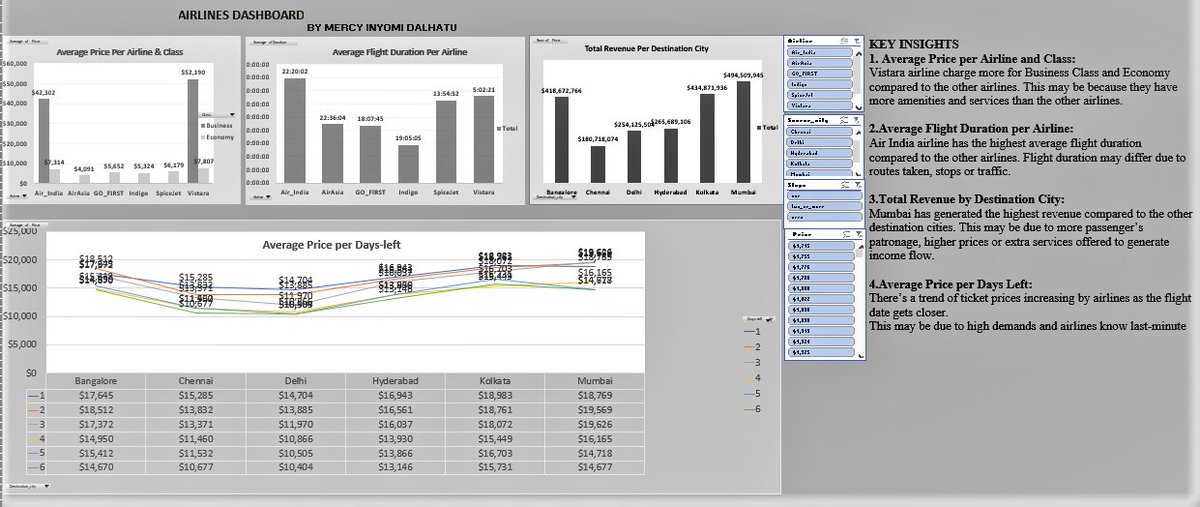
Task: Open the Days-left legend filter dropdown
Action: [758, 318]
